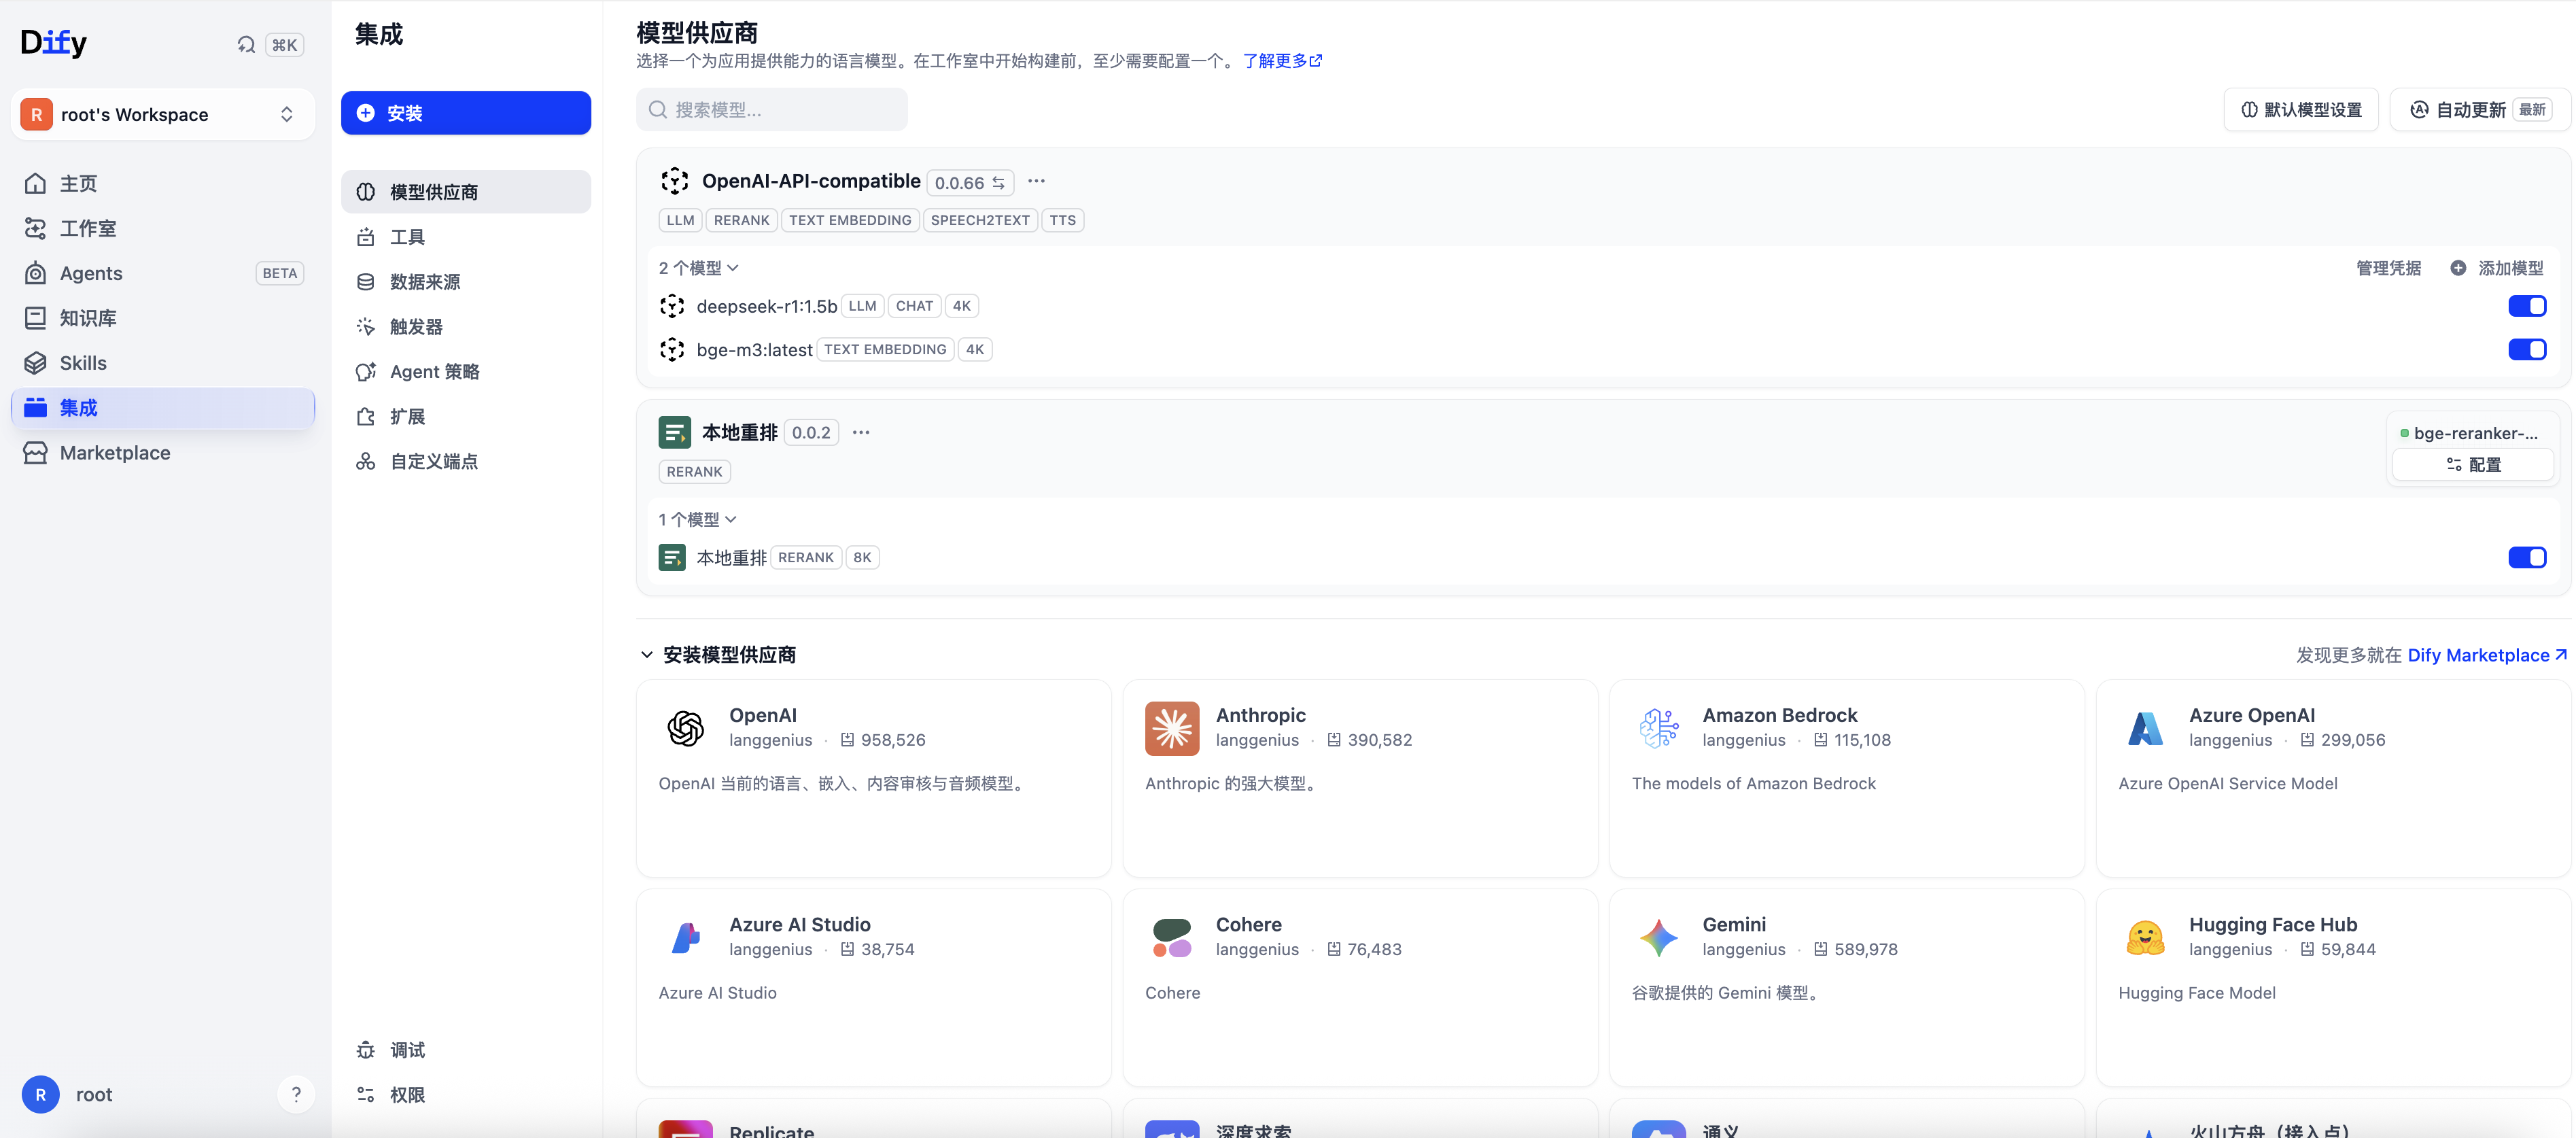Switch to Agent 策略 section
This screenshot has width=2576, height=1138.
tap(466, 371)
